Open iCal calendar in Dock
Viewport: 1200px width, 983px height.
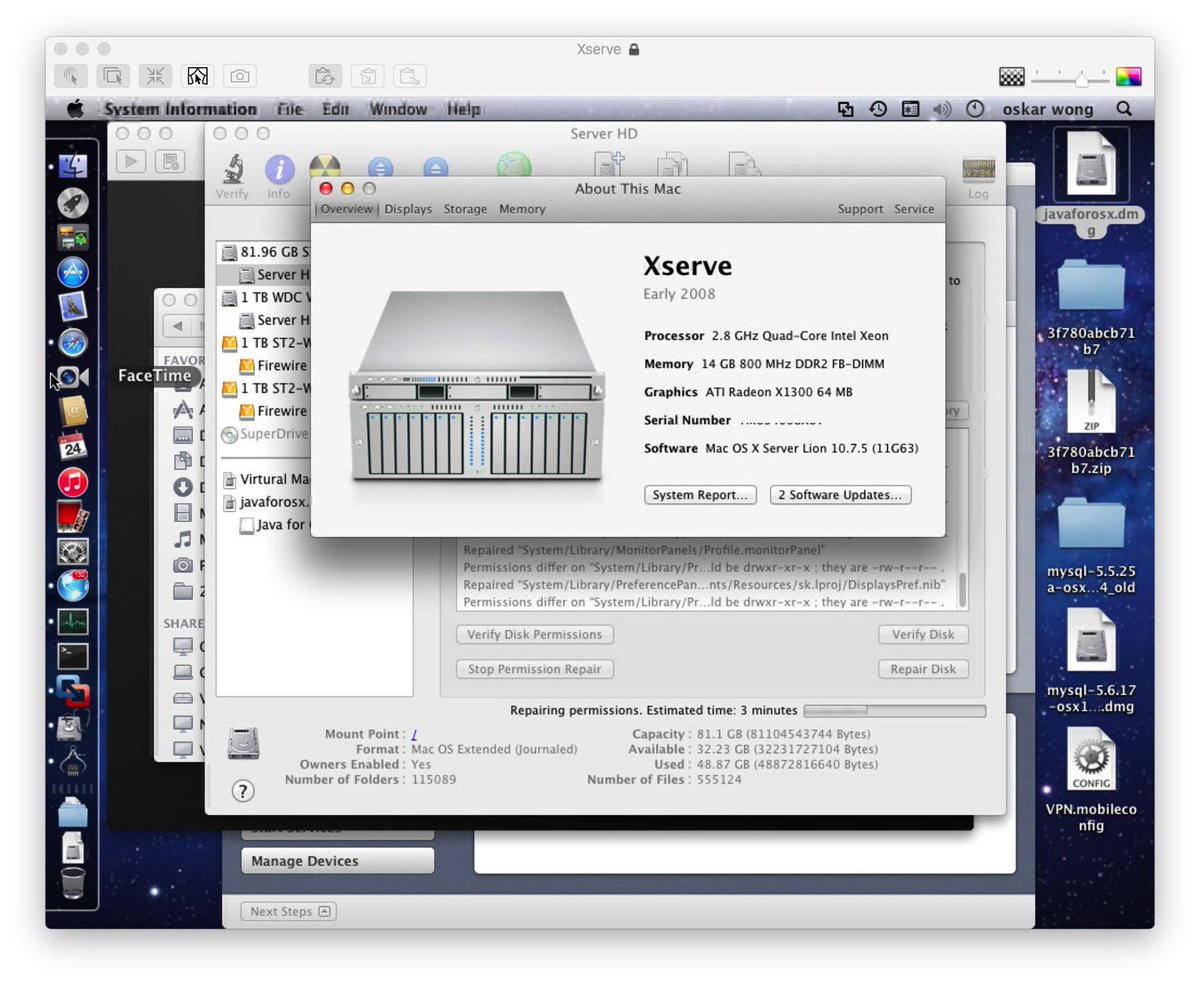click(73, 447)
